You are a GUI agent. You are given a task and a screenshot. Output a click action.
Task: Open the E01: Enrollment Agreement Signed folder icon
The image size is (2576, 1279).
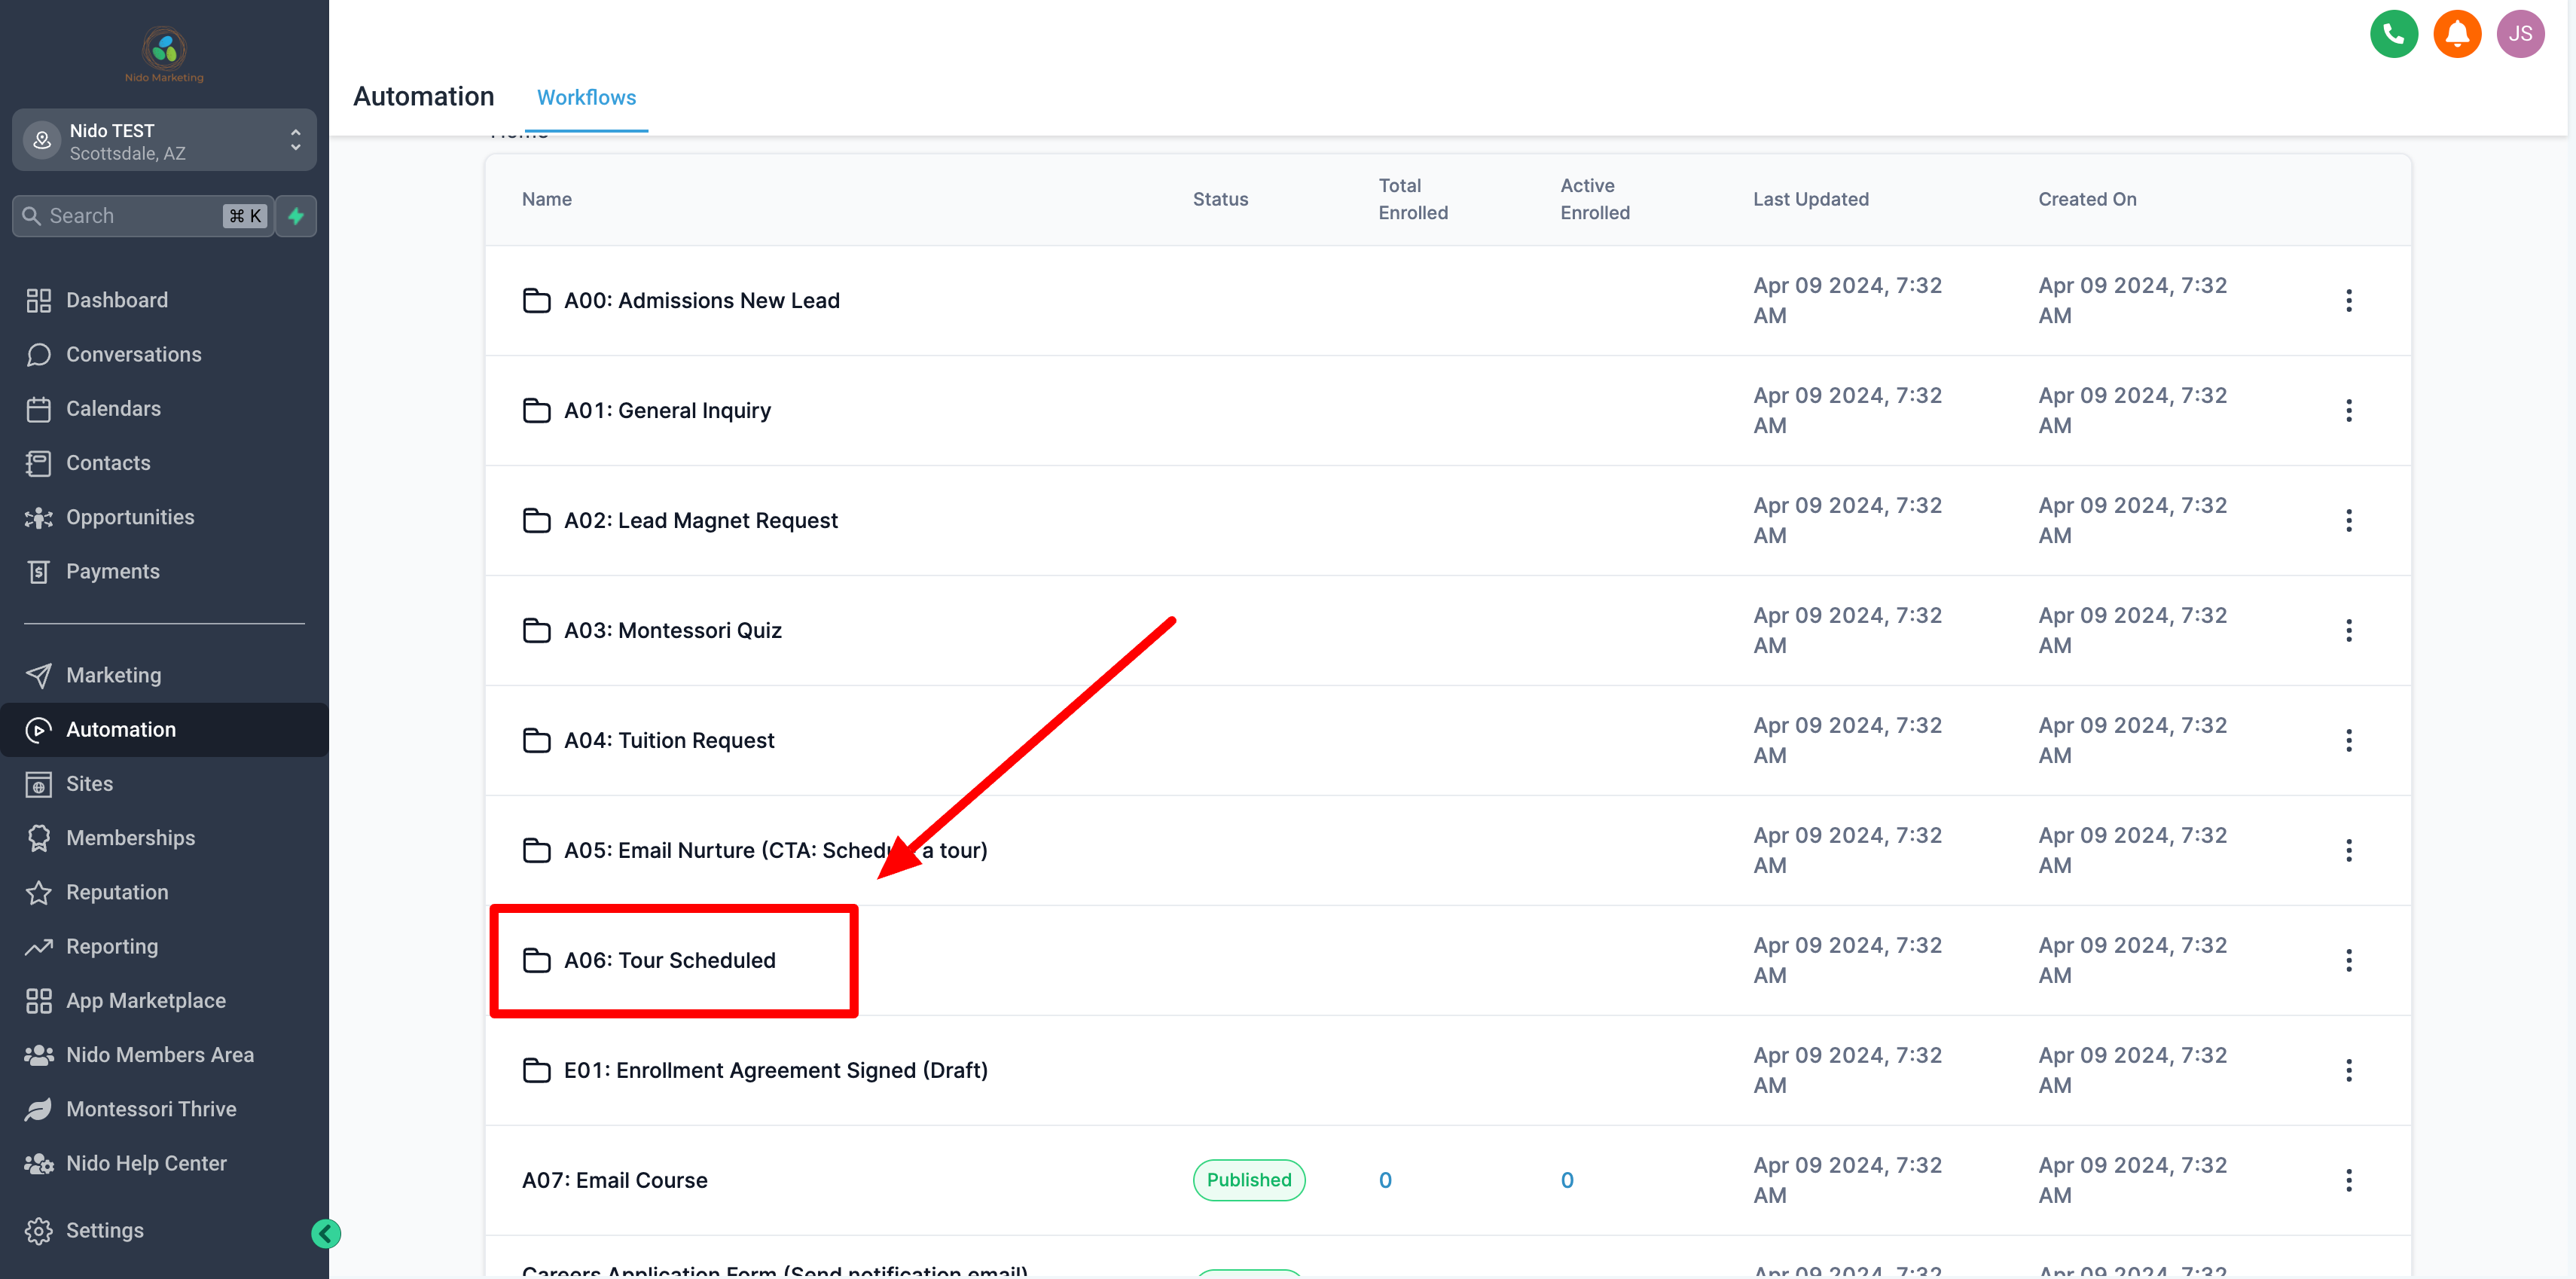coord(537,1070)
